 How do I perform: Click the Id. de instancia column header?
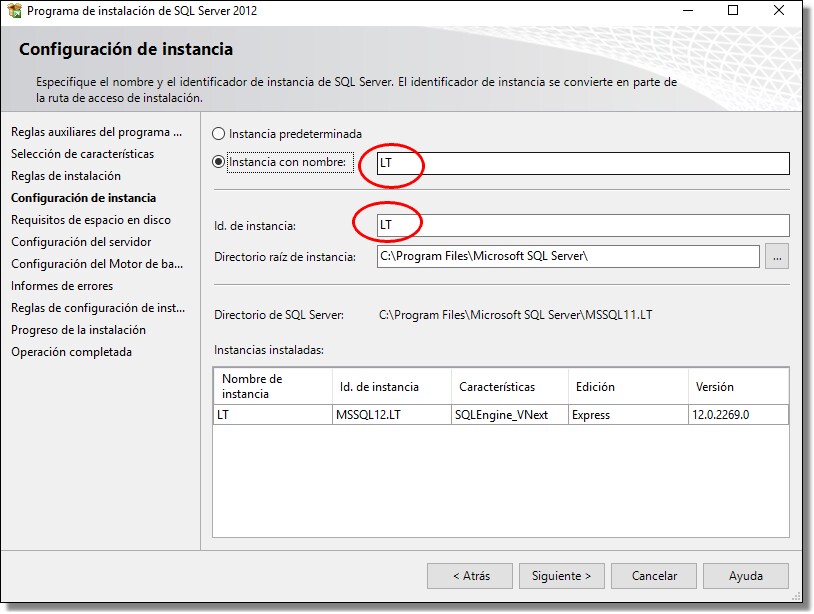[392, 387]
